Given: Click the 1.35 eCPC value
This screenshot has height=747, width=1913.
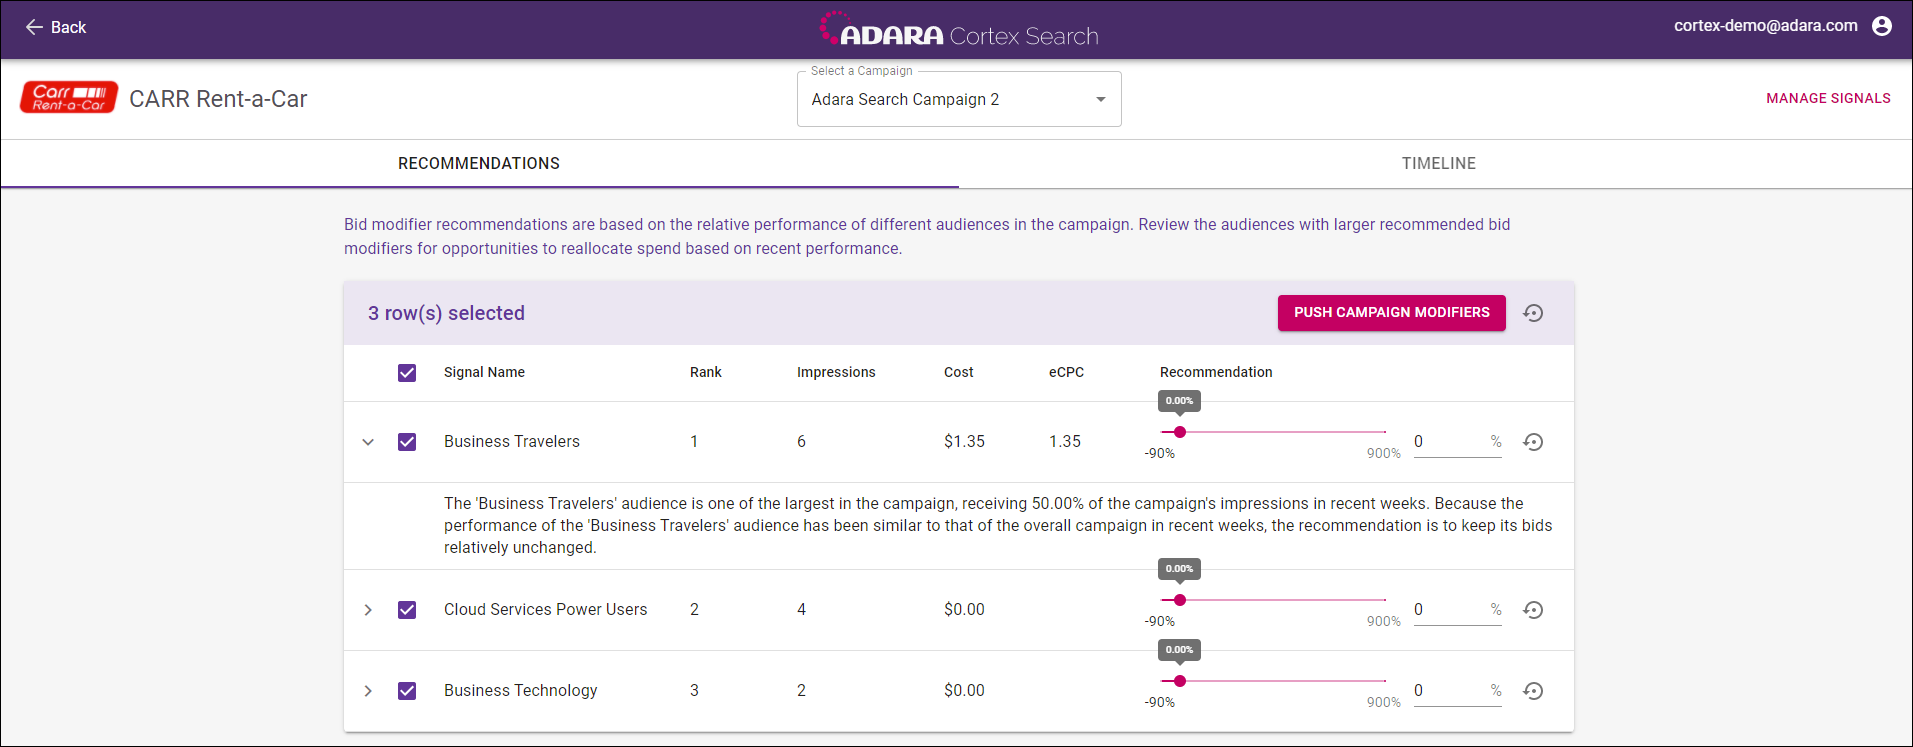Looking at the screenshot, I should tap(1064, 441).
